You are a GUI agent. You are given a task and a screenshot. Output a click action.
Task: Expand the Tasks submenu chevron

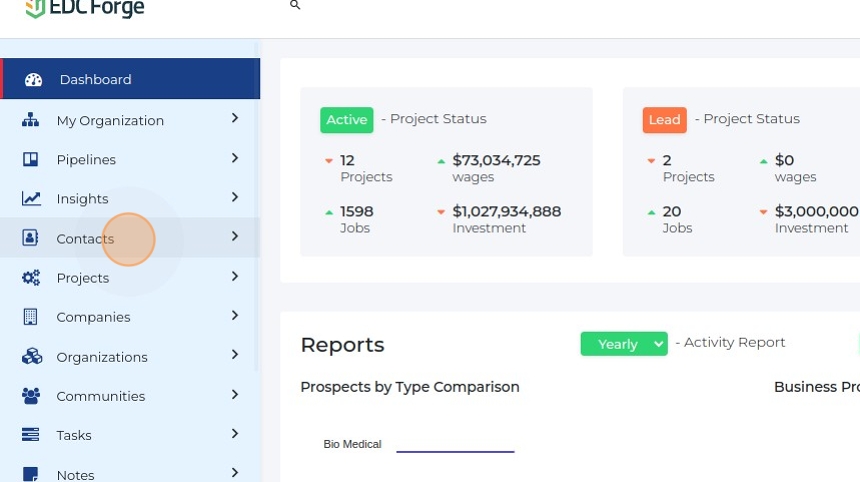coord(235,434)
